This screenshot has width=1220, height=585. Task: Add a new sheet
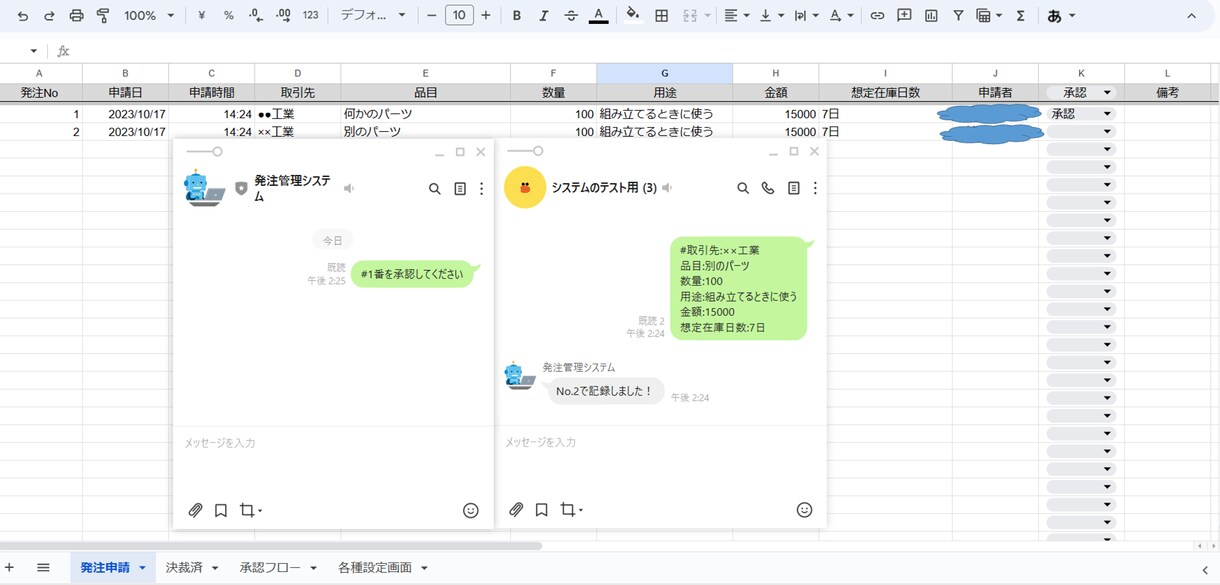[x=10, y=568]
